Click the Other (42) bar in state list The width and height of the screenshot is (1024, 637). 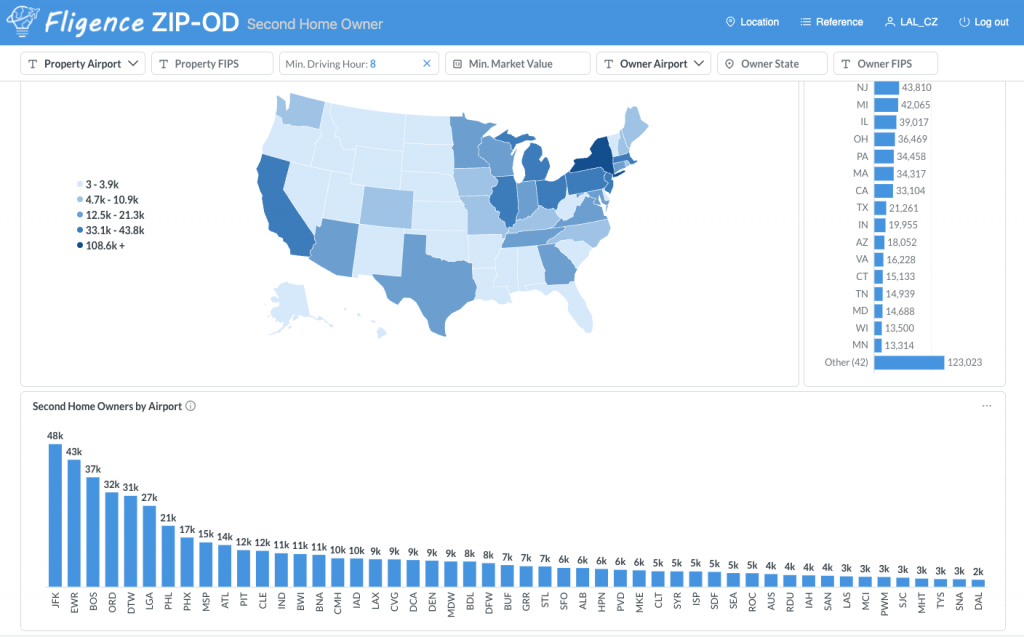[x=909, y=362]
